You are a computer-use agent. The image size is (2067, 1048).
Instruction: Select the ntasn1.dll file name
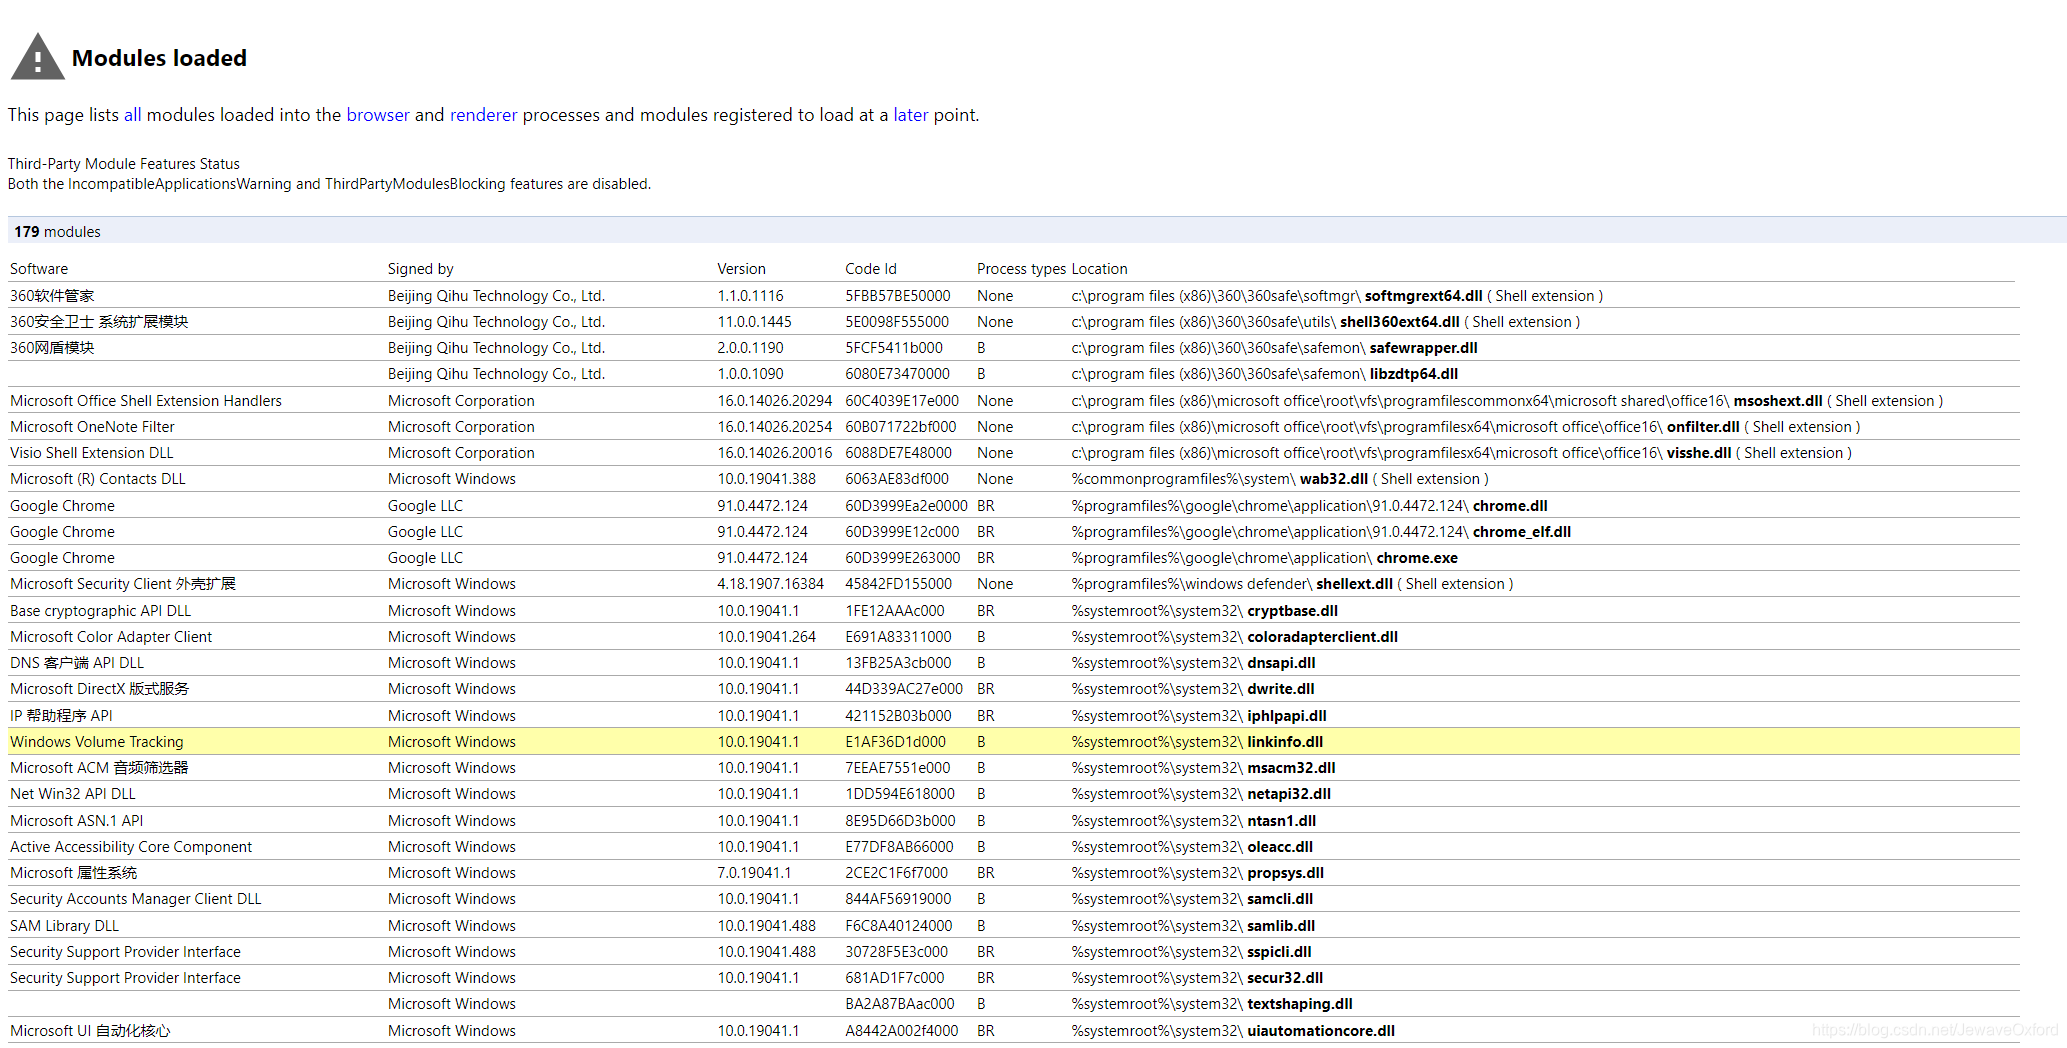(1281, 821)
